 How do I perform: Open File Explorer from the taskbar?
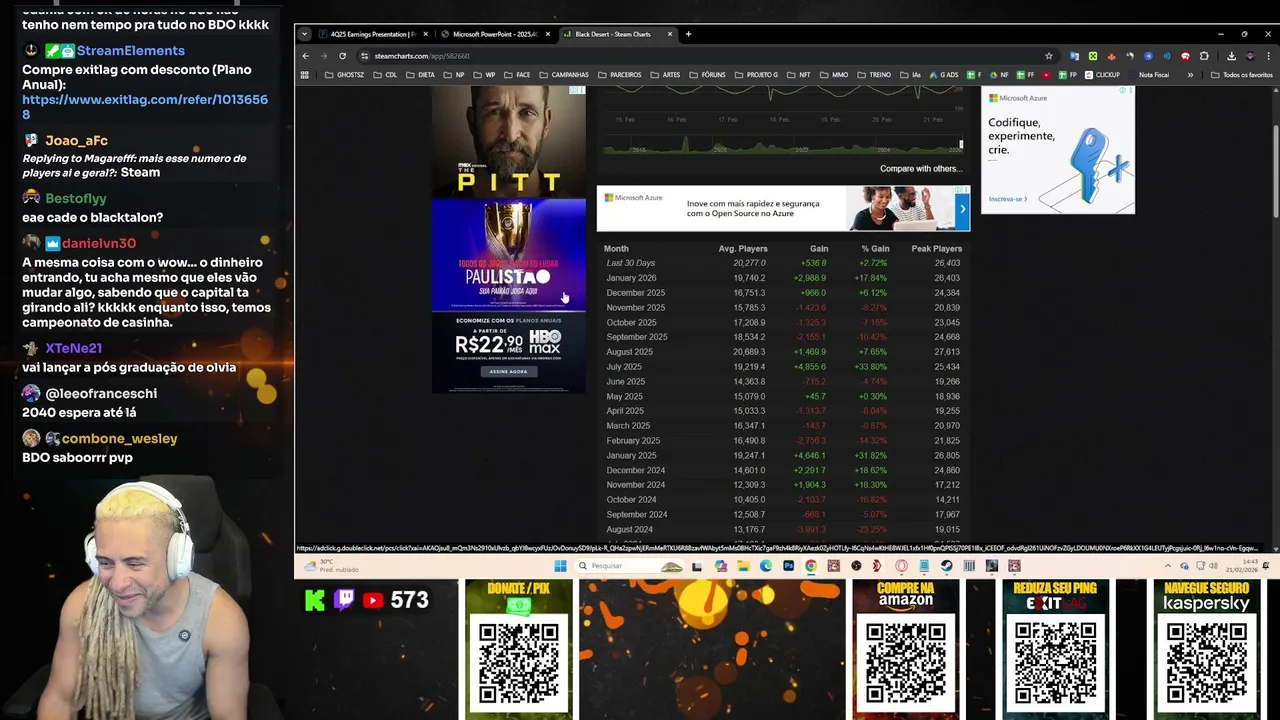tap(743, 566)
